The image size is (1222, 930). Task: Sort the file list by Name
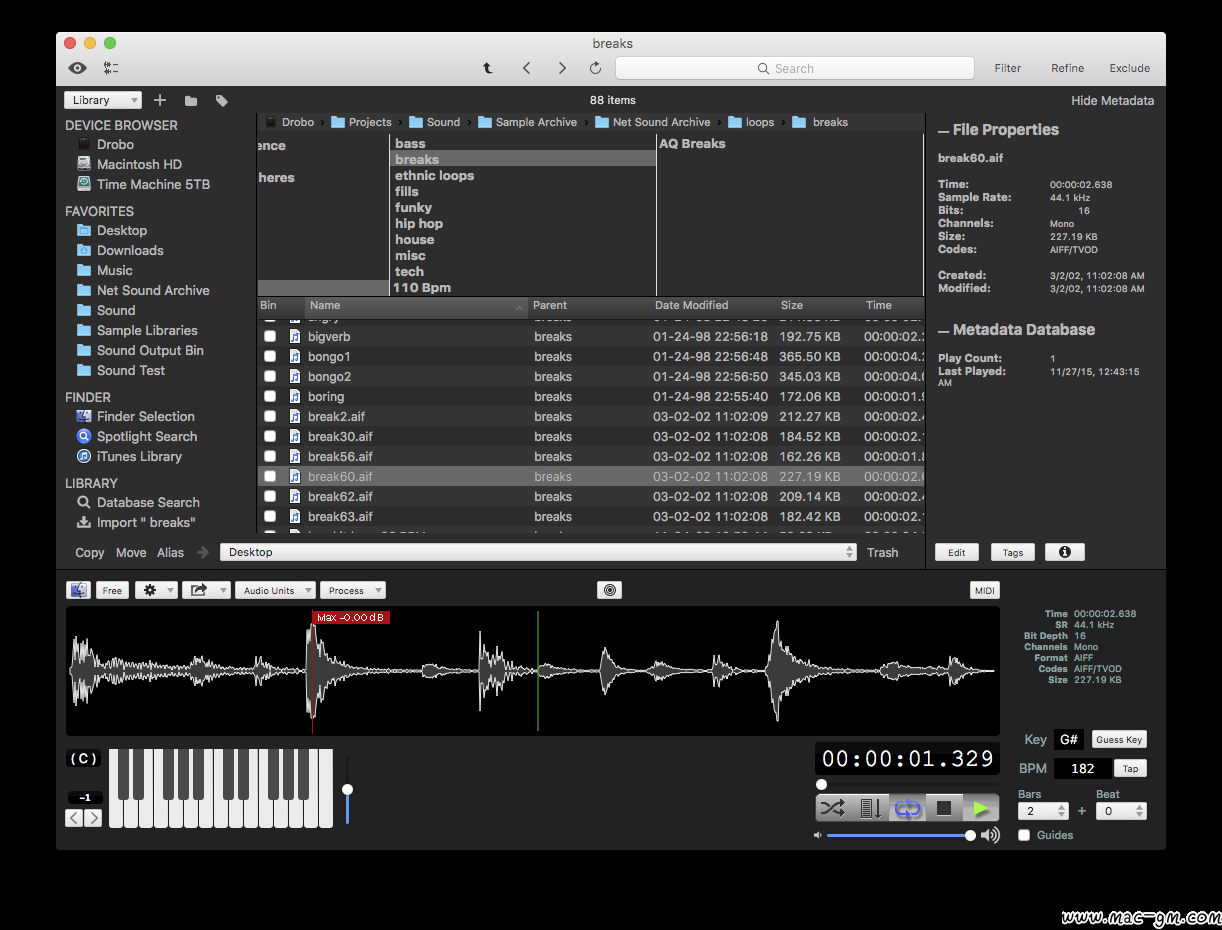click(x=416, y=305)
